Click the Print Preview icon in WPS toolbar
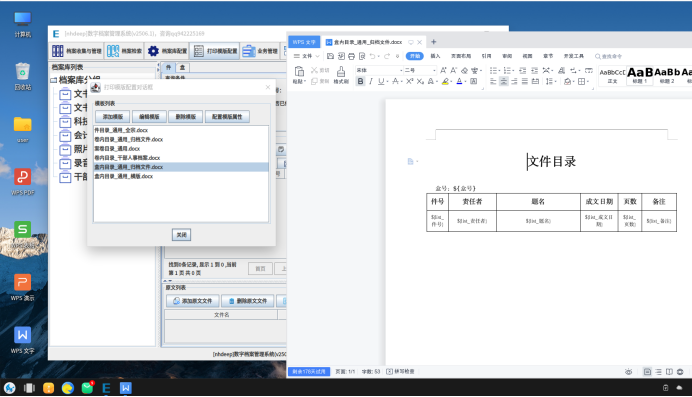 pos(362,56)
